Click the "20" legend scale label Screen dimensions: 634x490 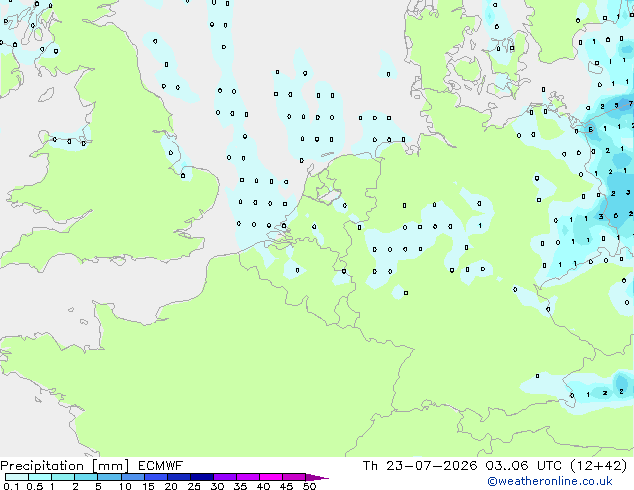[171, 486]
